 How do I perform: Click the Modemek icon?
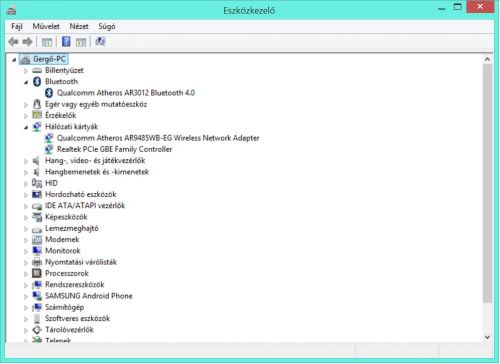click(37, 239)
